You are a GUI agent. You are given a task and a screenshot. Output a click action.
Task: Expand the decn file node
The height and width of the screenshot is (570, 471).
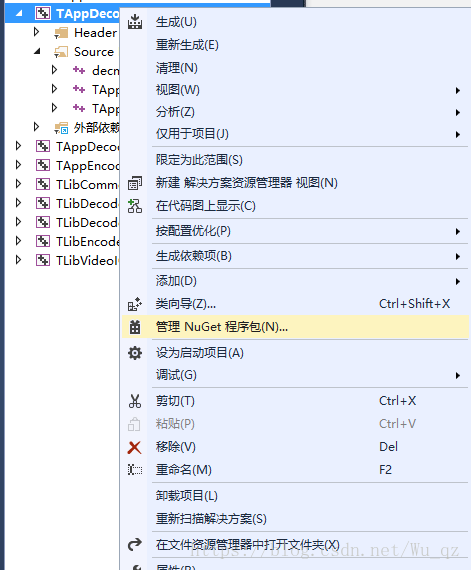(x=54, y=69)
